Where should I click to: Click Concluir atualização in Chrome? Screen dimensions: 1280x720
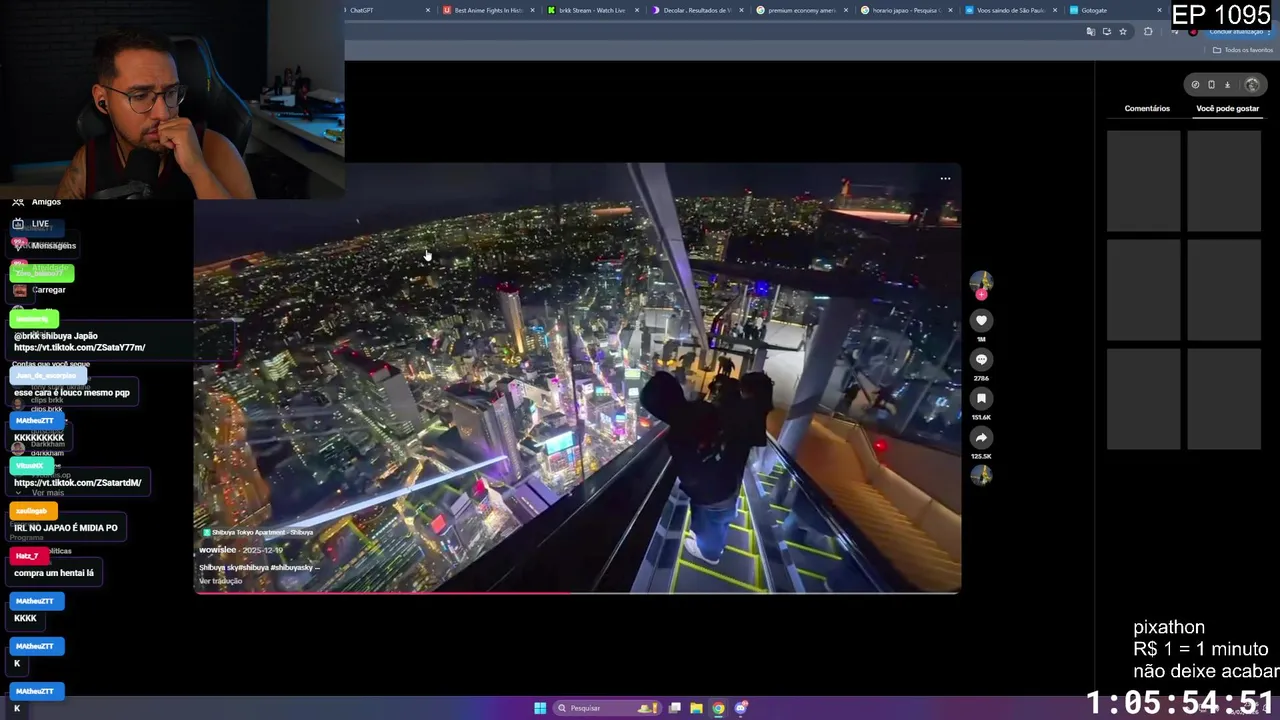(x=1237, y=32)
